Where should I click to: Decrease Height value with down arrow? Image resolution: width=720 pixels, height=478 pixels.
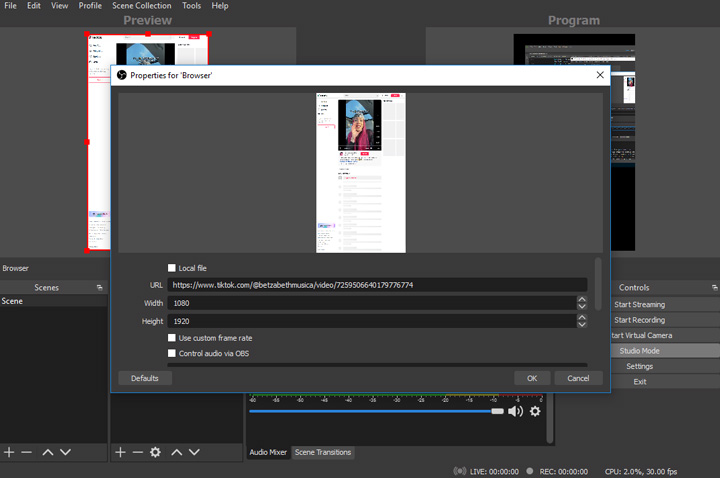click(x=582, y=325)
